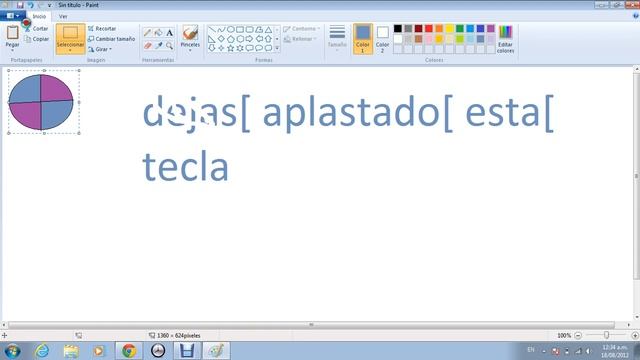Switch to the Ver ribbon tab
This screenshot has width=640, height=360.
click(x=63, y=16)
